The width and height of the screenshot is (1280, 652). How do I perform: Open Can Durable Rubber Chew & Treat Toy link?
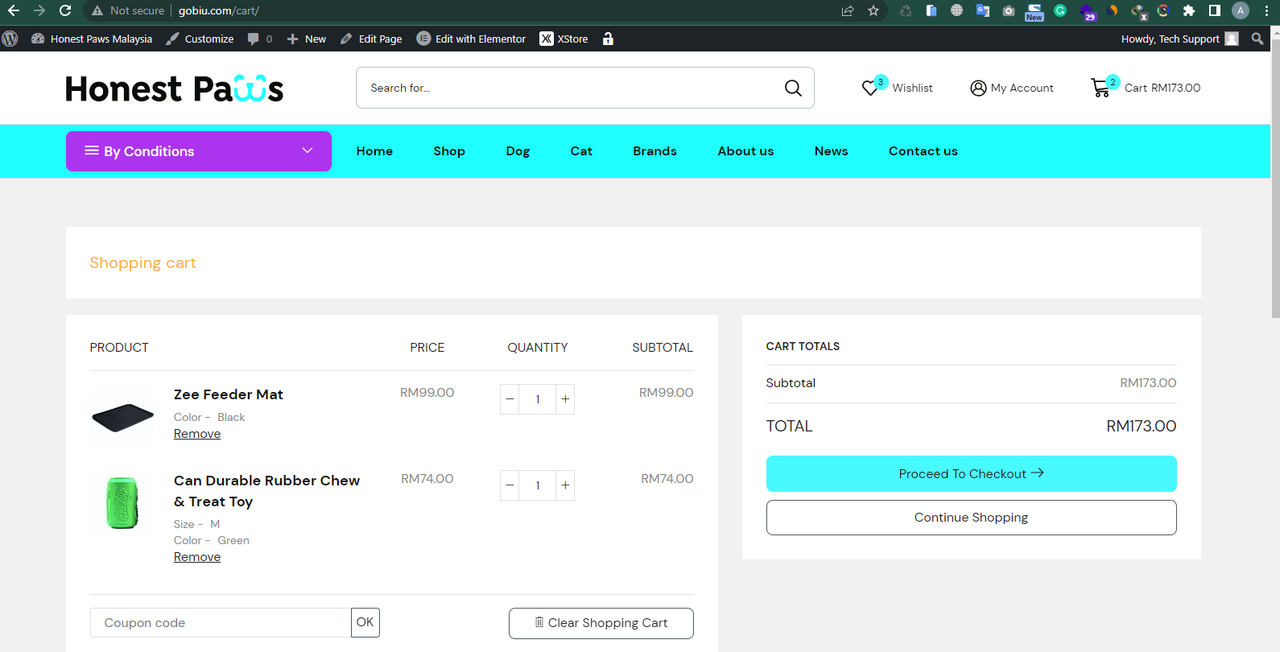(267, 491)
